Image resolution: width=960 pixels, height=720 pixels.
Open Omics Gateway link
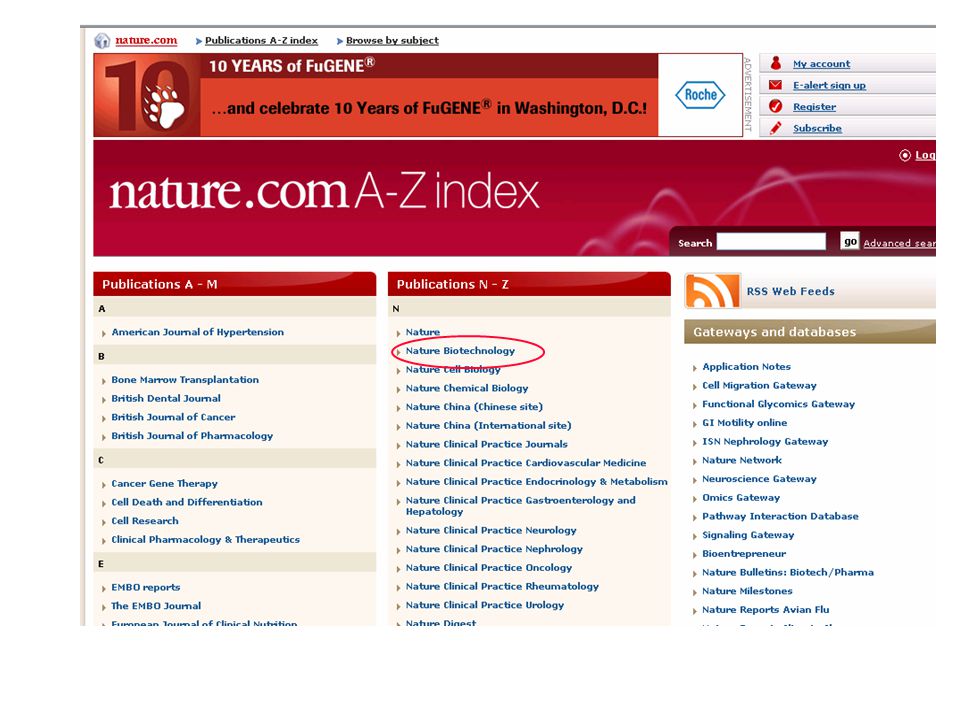741,498
